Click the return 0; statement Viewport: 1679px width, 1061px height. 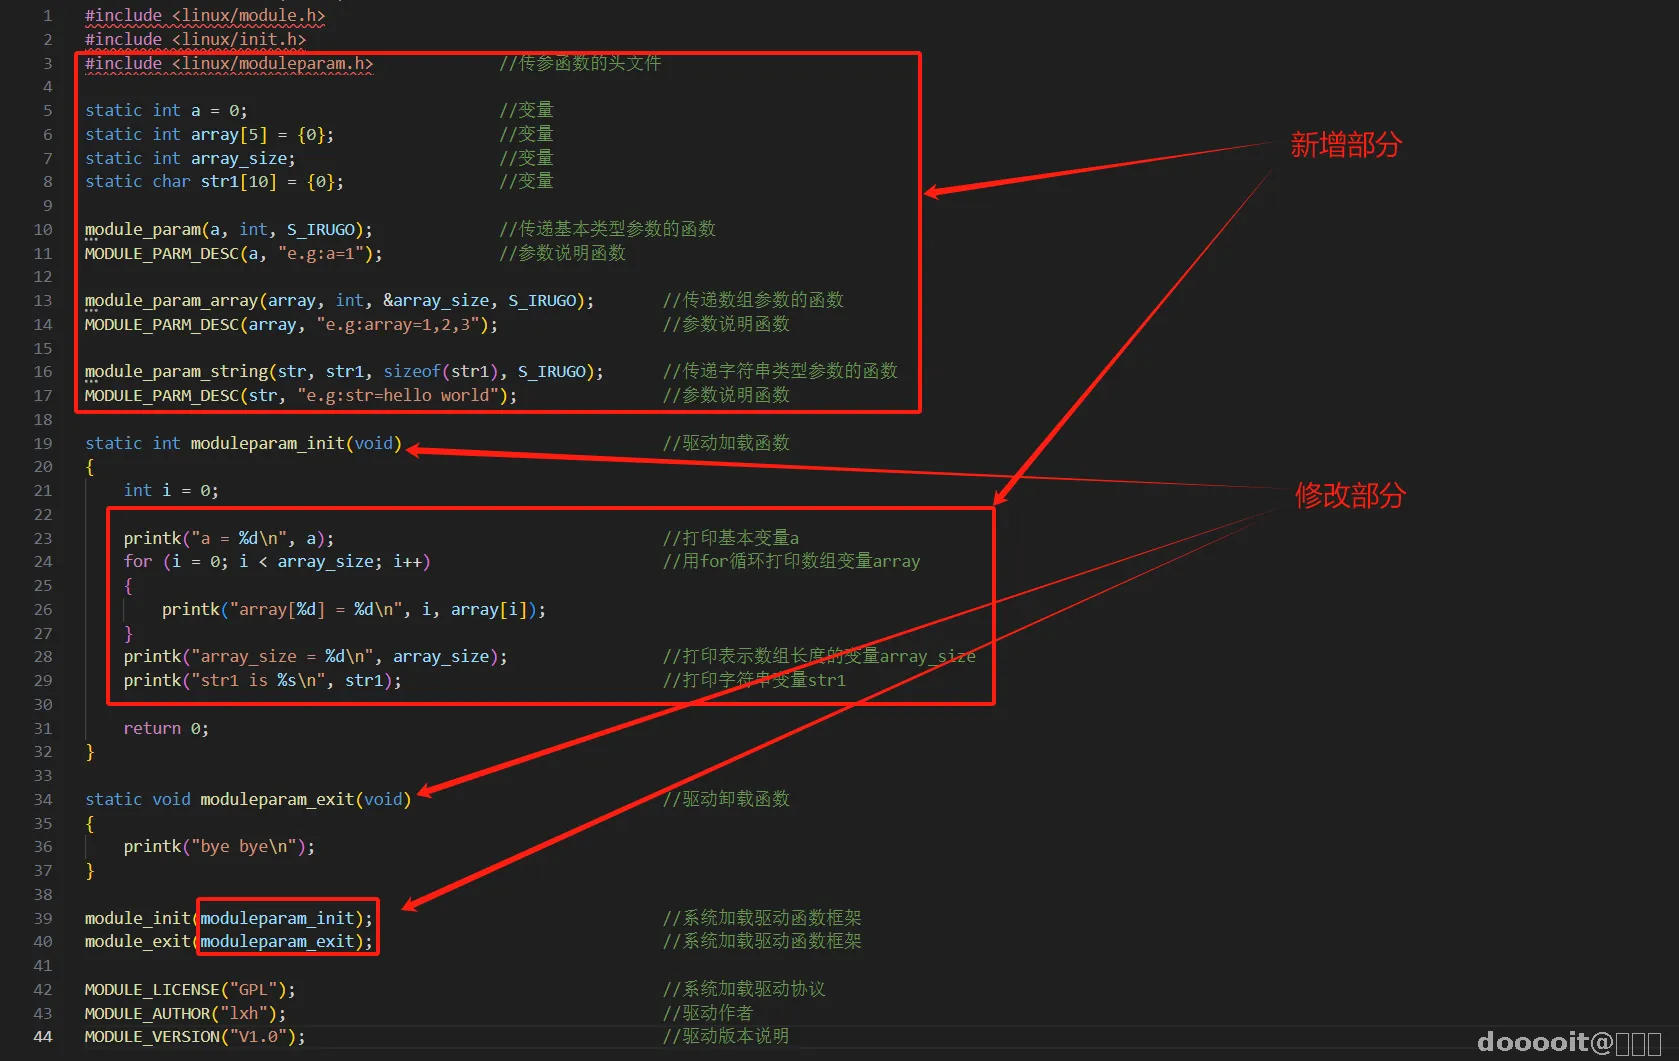[x=166, y=728]
